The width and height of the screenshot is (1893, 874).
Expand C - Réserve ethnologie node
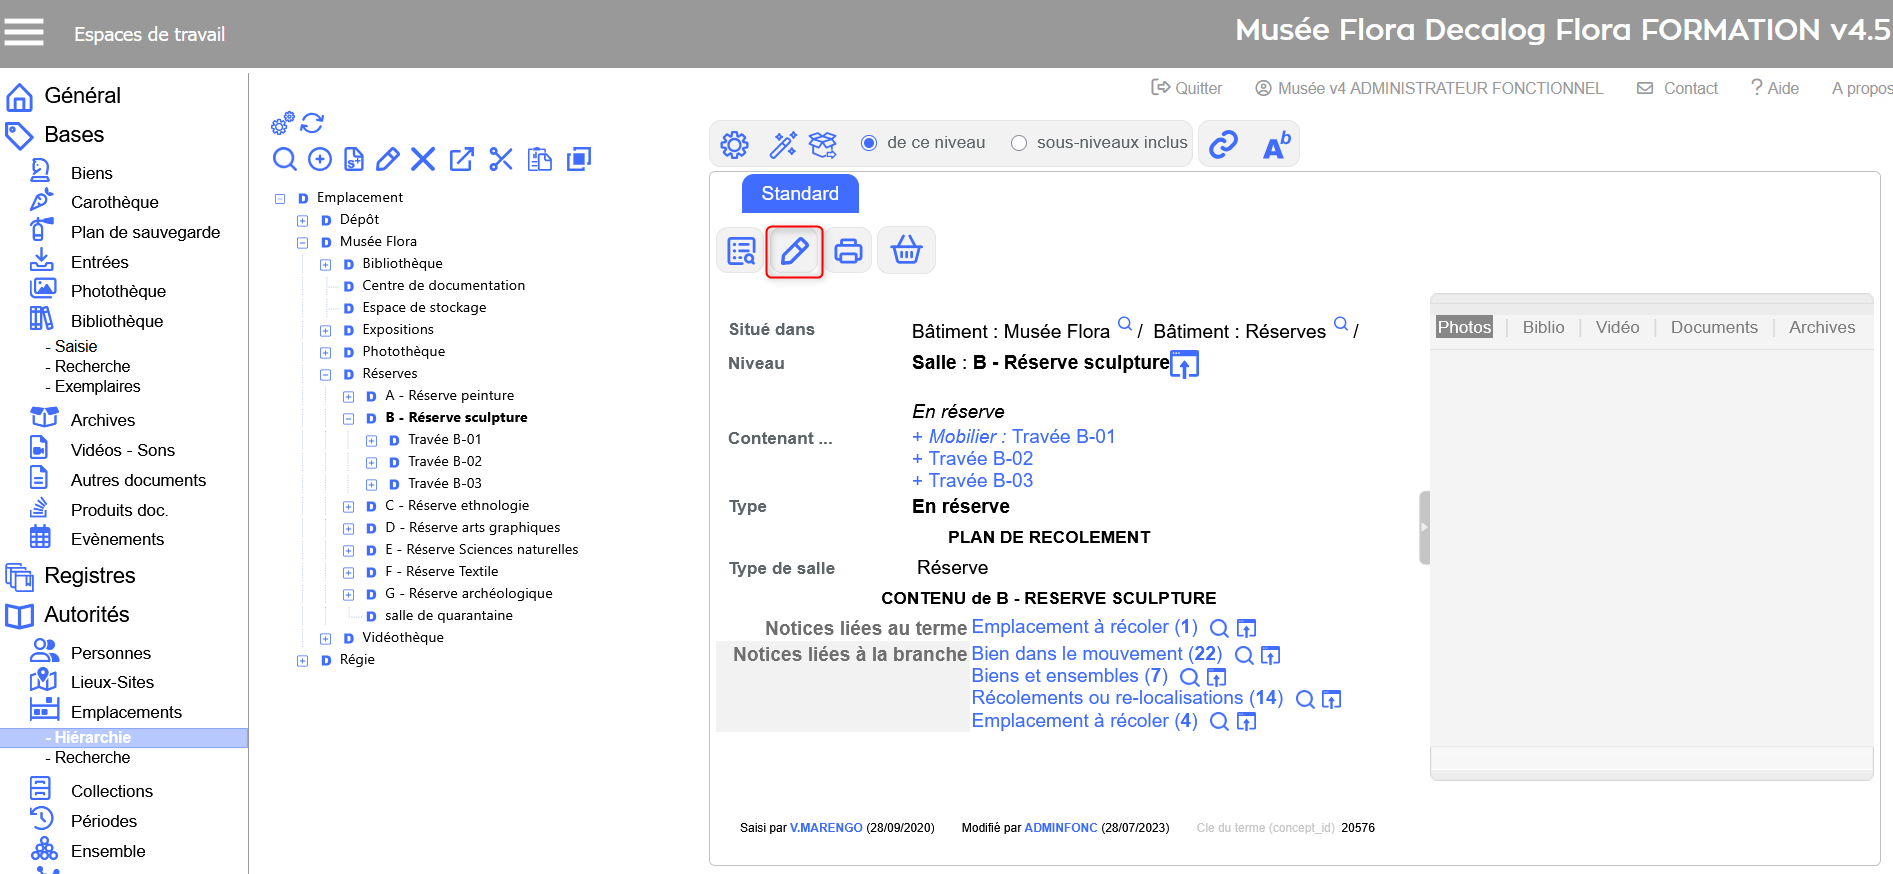tap(349, 507)
